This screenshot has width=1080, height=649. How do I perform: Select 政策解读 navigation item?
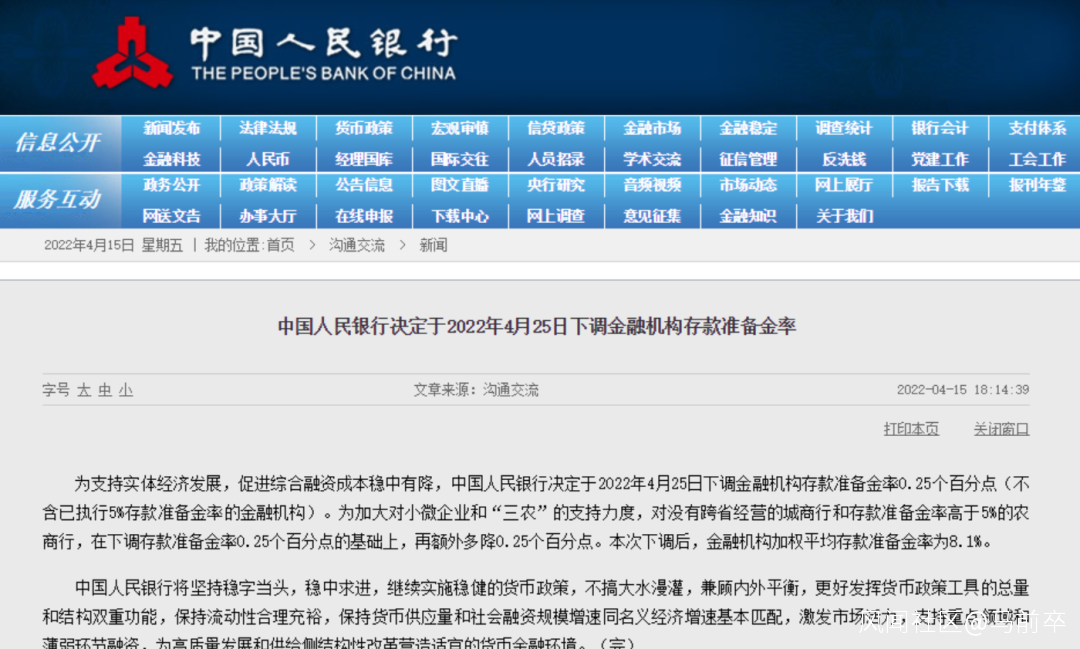tap(268, 185)
